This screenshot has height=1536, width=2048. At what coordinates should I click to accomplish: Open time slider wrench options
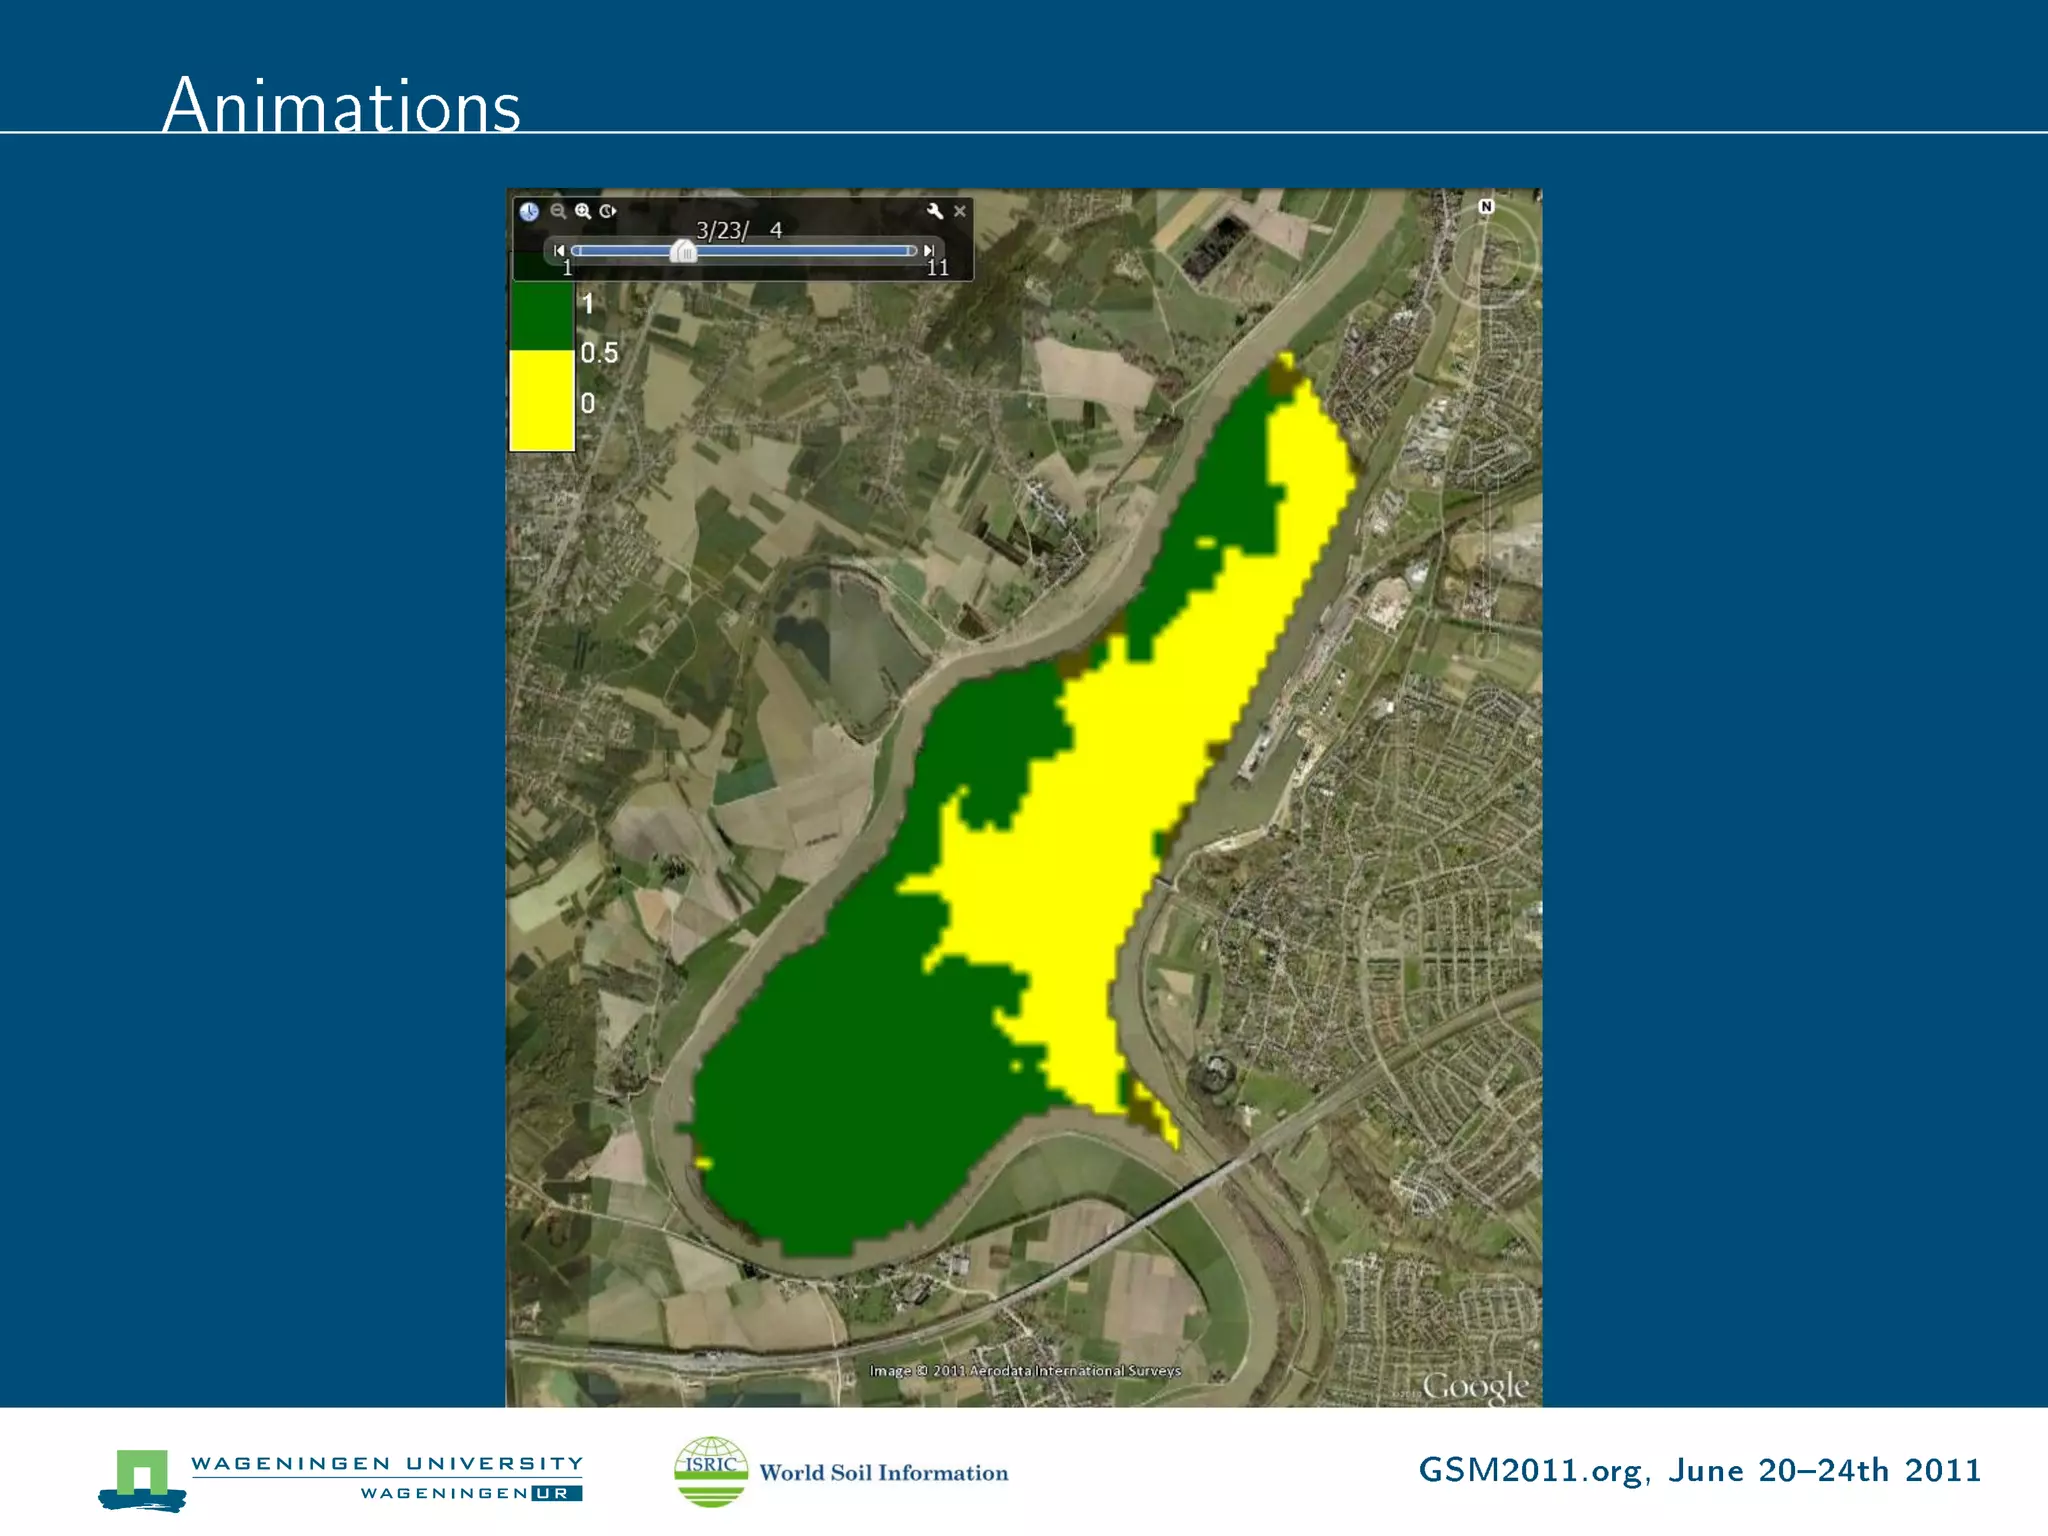coord(935,211)
